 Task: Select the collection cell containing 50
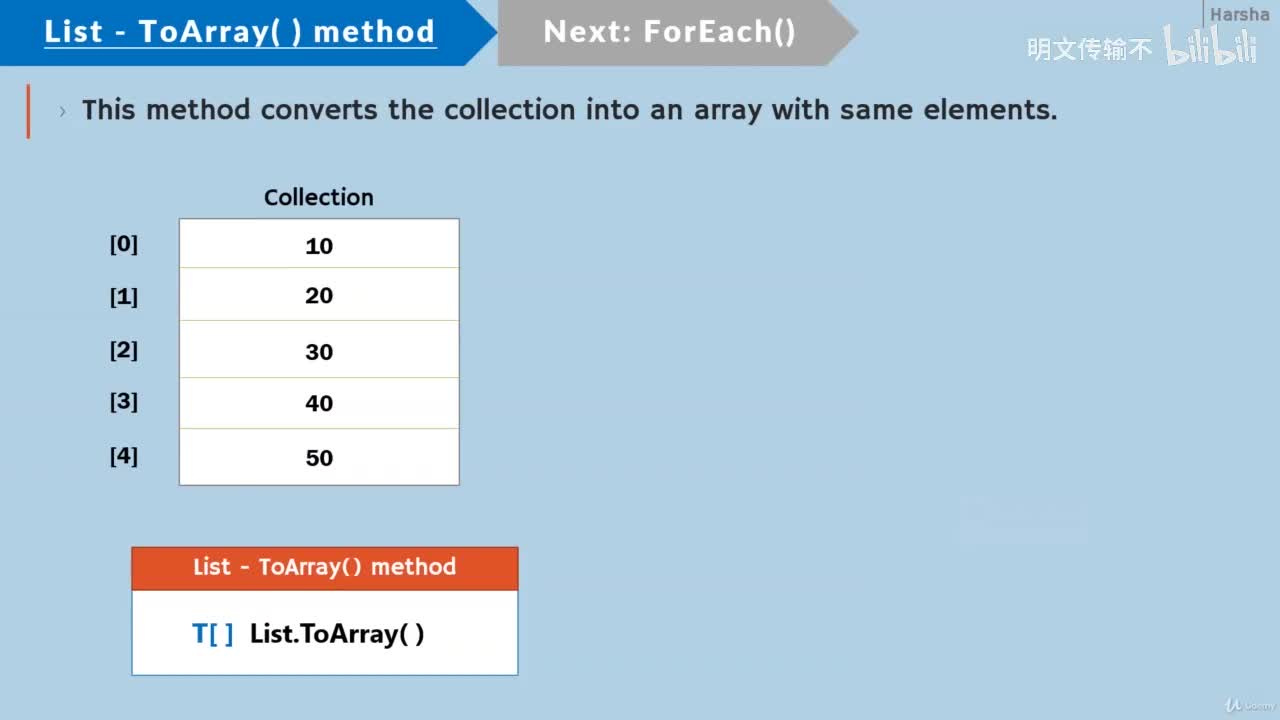pos(319,458)
